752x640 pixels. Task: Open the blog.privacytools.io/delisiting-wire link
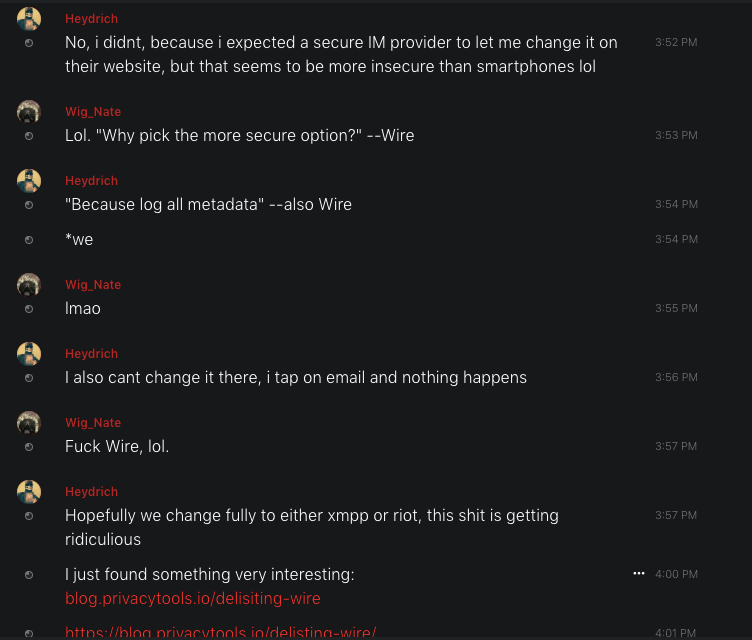[192, 598]
